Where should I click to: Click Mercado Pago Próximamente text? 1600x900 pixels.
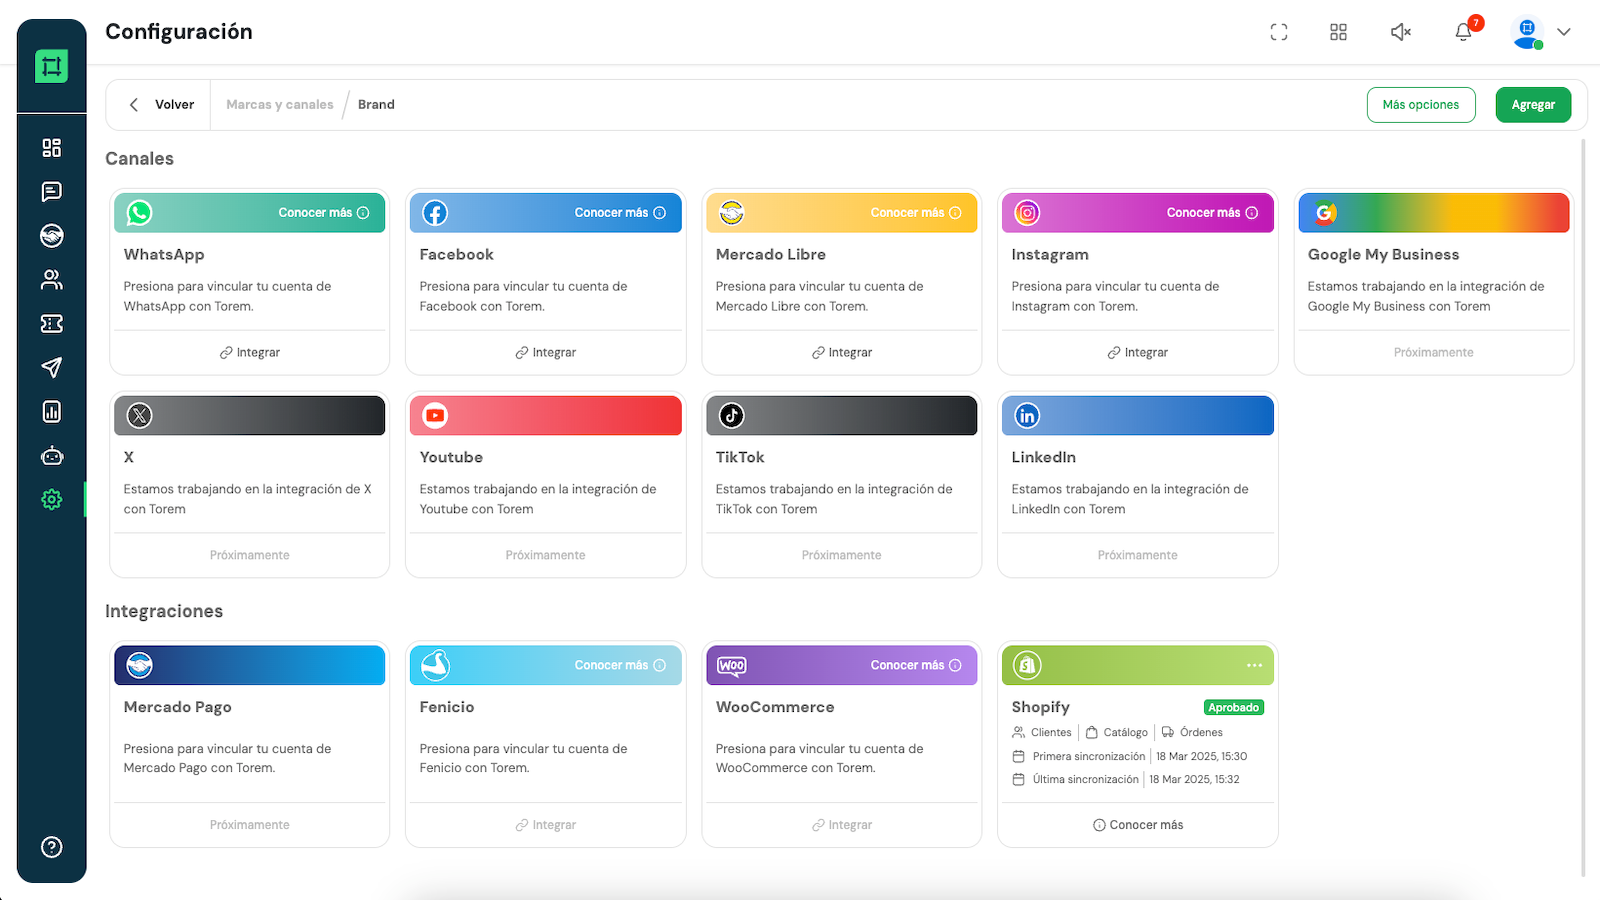point(250,825)
